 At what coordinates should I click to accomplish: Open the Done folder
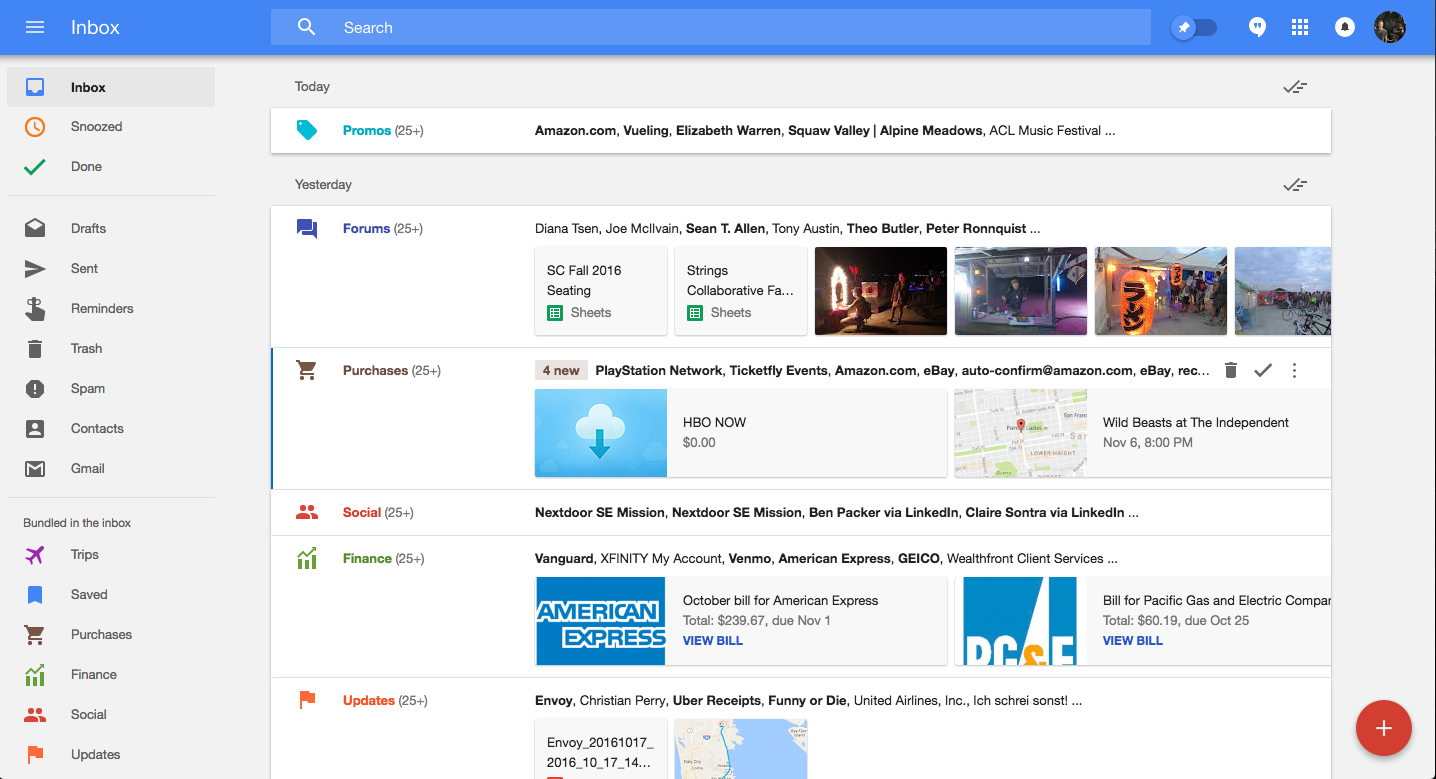tap(111, 167)
